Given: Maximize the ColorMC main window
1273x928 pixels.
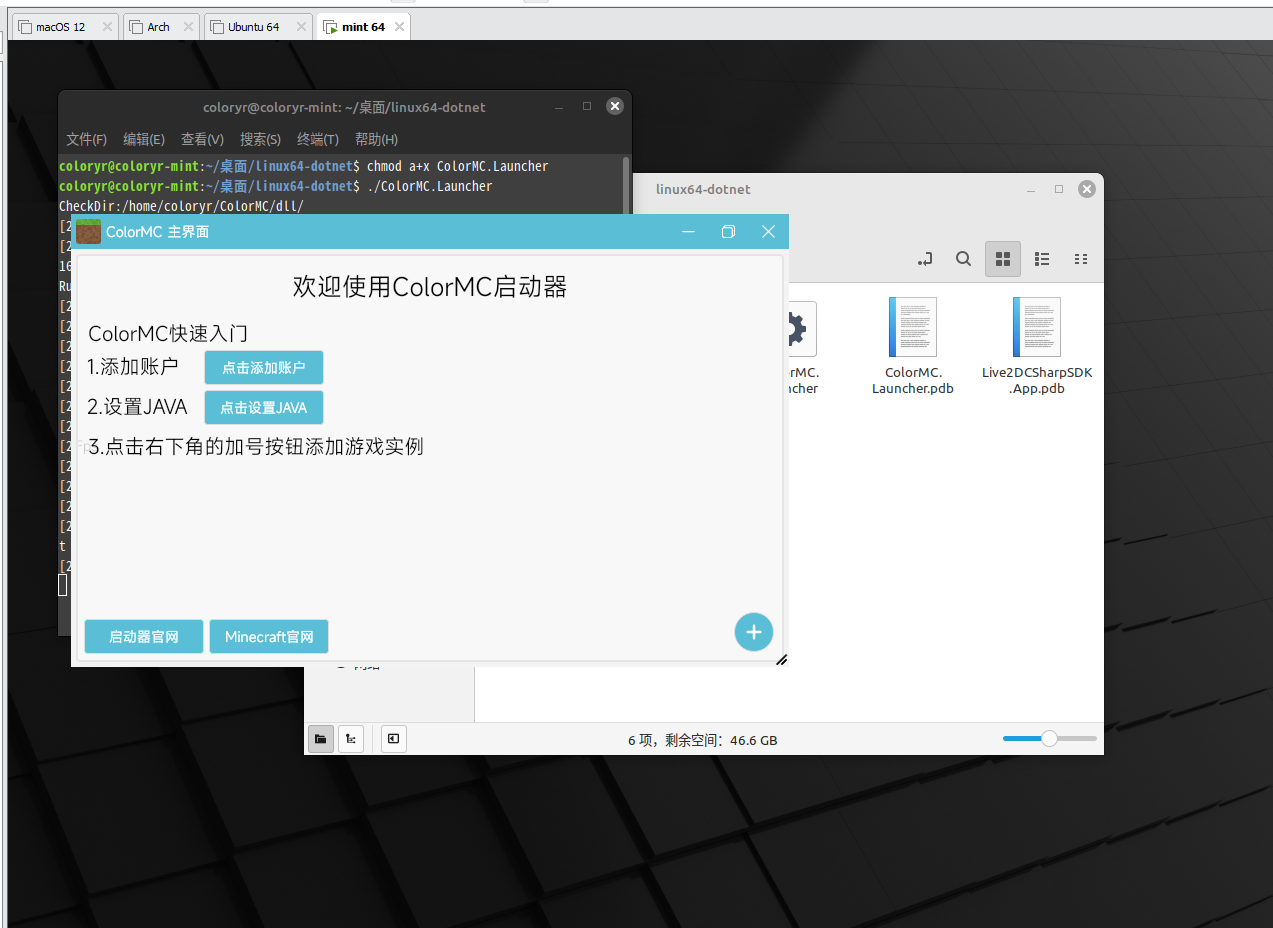Looking at the screenshot, I should [728, 232].
